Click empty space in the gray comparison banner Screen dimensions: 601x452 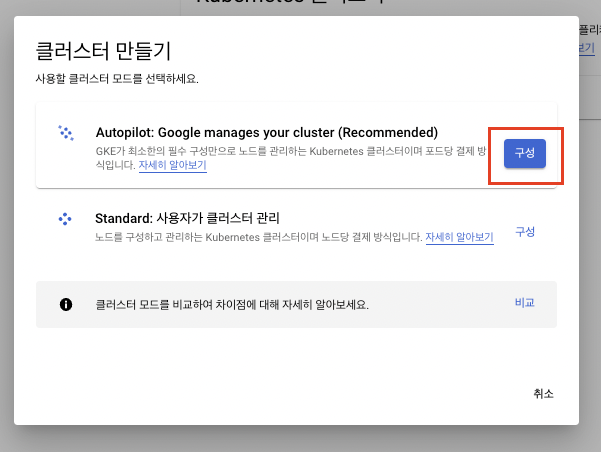coord(440,304)
